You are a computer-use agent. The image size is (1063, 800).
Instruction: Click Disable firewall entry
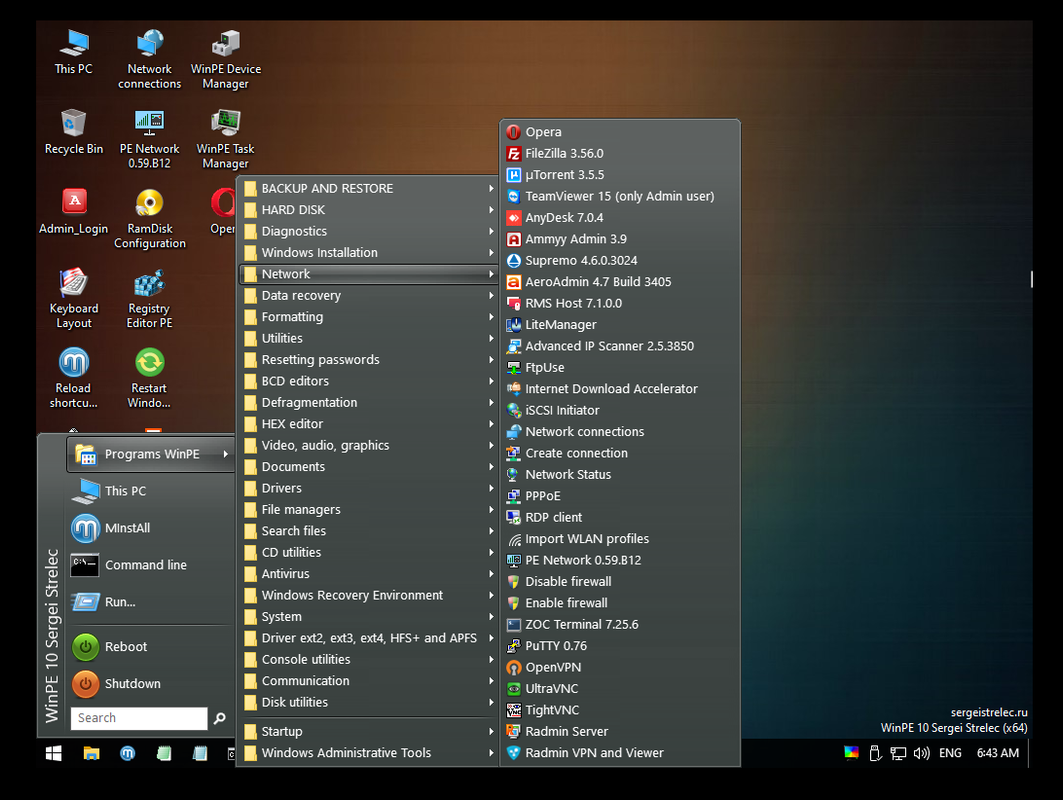click(x=620, y=582)
